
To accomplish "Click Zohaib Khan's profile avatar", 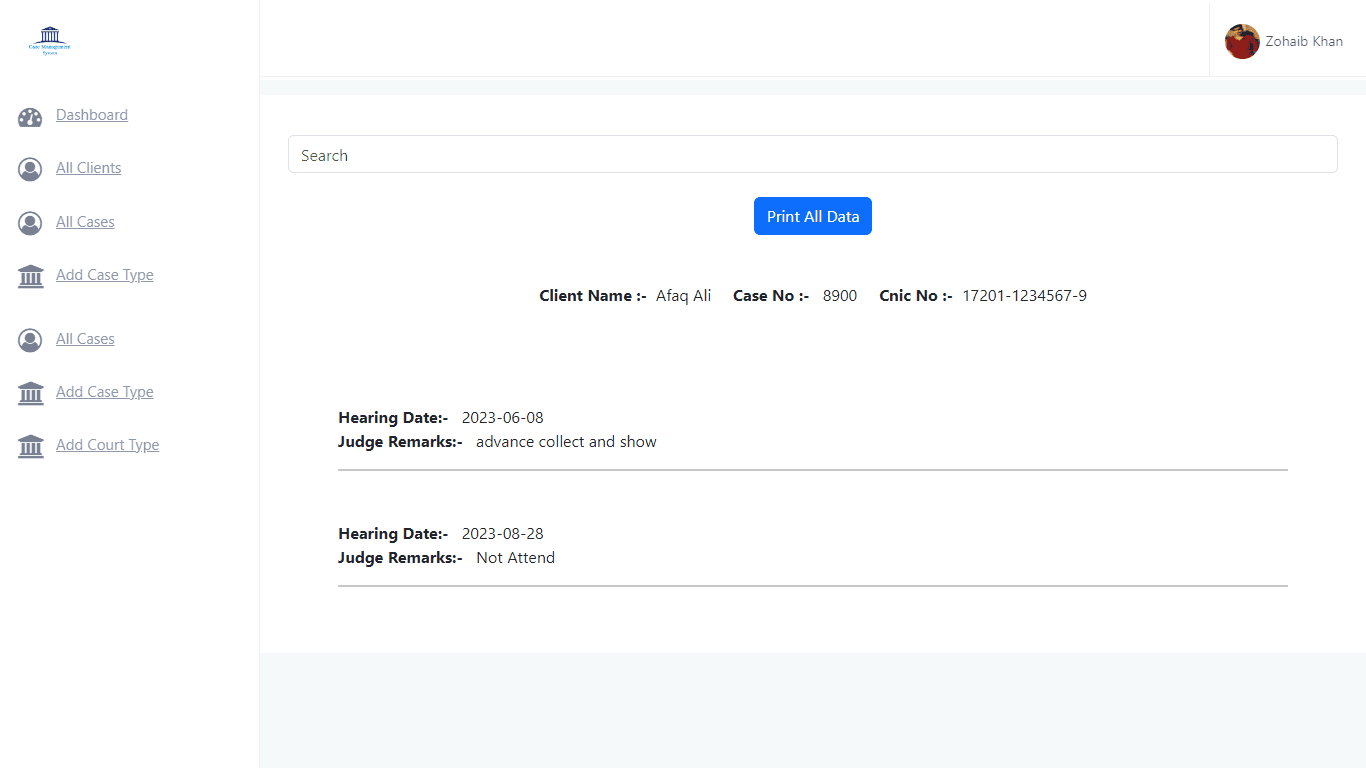I will 1242,42.
